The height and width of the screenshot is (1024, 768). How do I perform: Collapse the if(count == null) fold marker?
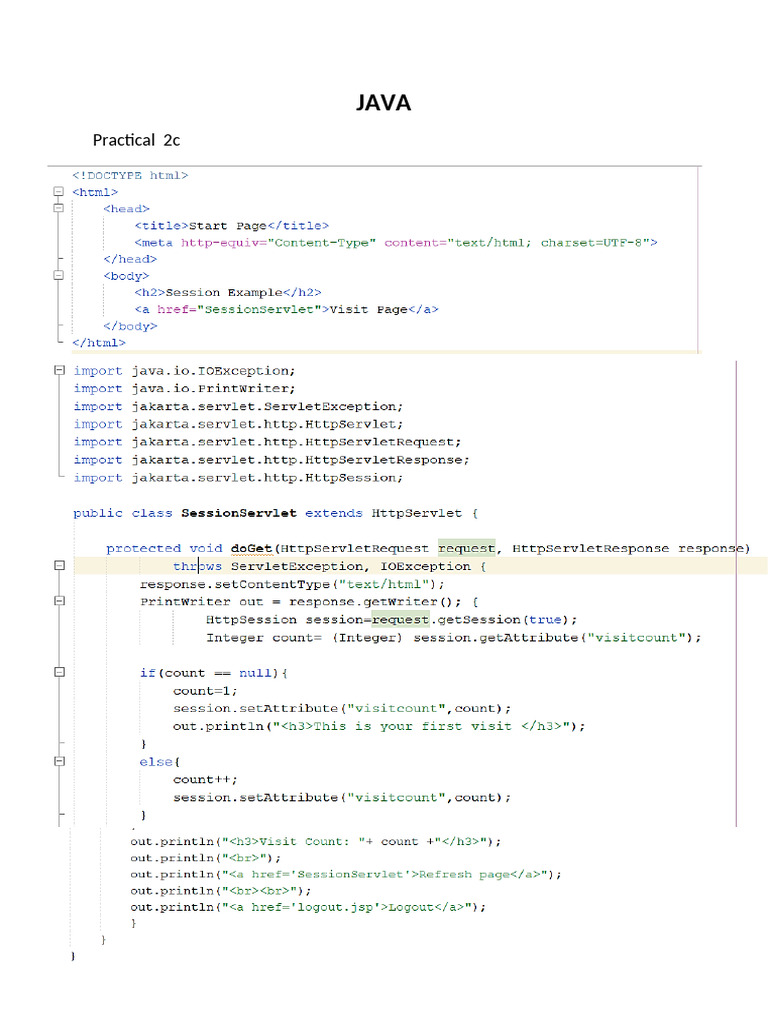59,672
